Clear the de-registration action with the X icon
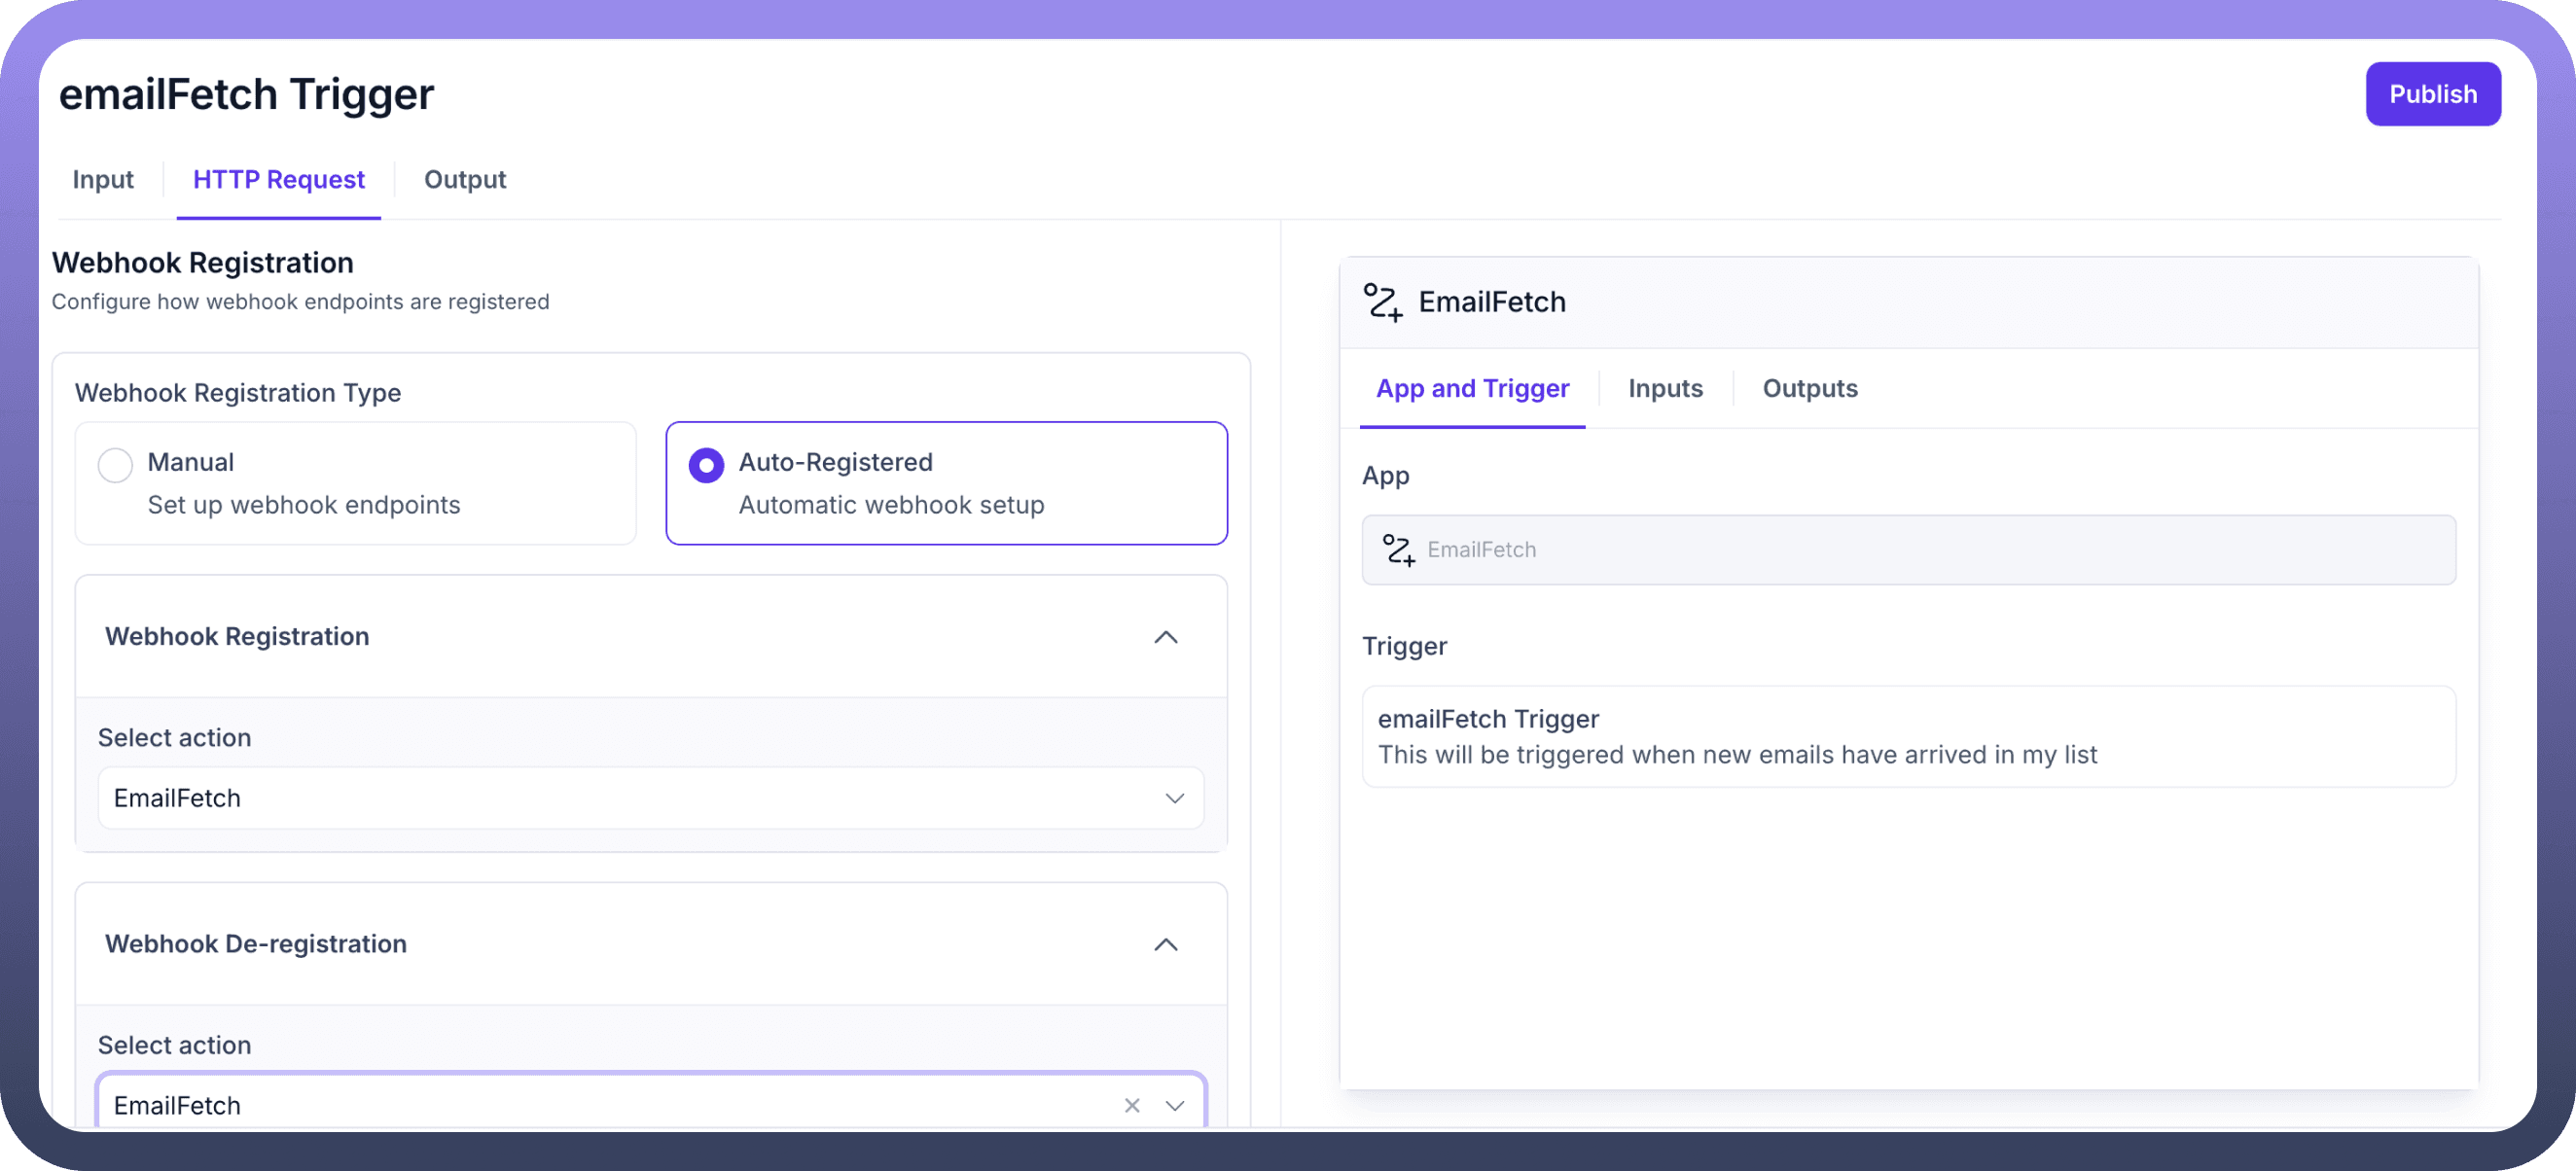2576x1171 pixels. click(x=1131, y=1105)
